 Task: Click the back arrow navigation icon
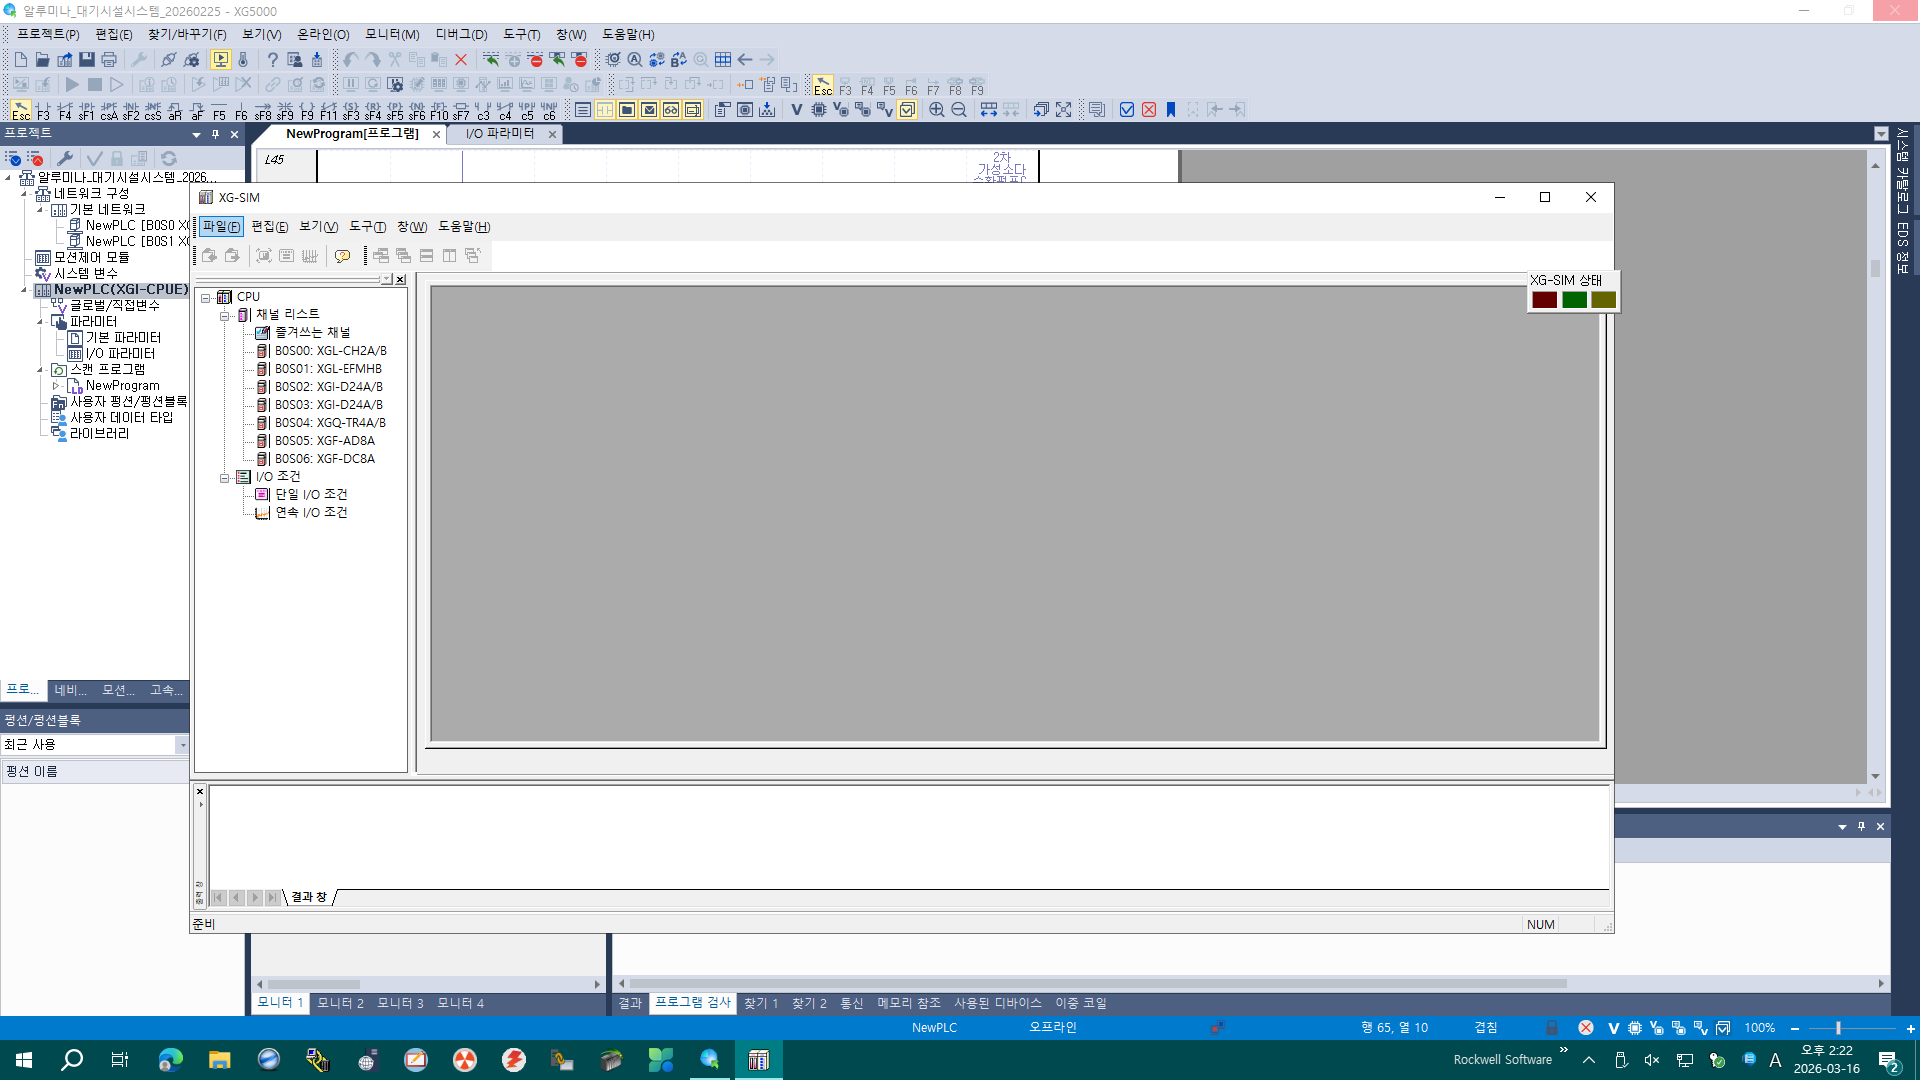(x=745, y=60)
